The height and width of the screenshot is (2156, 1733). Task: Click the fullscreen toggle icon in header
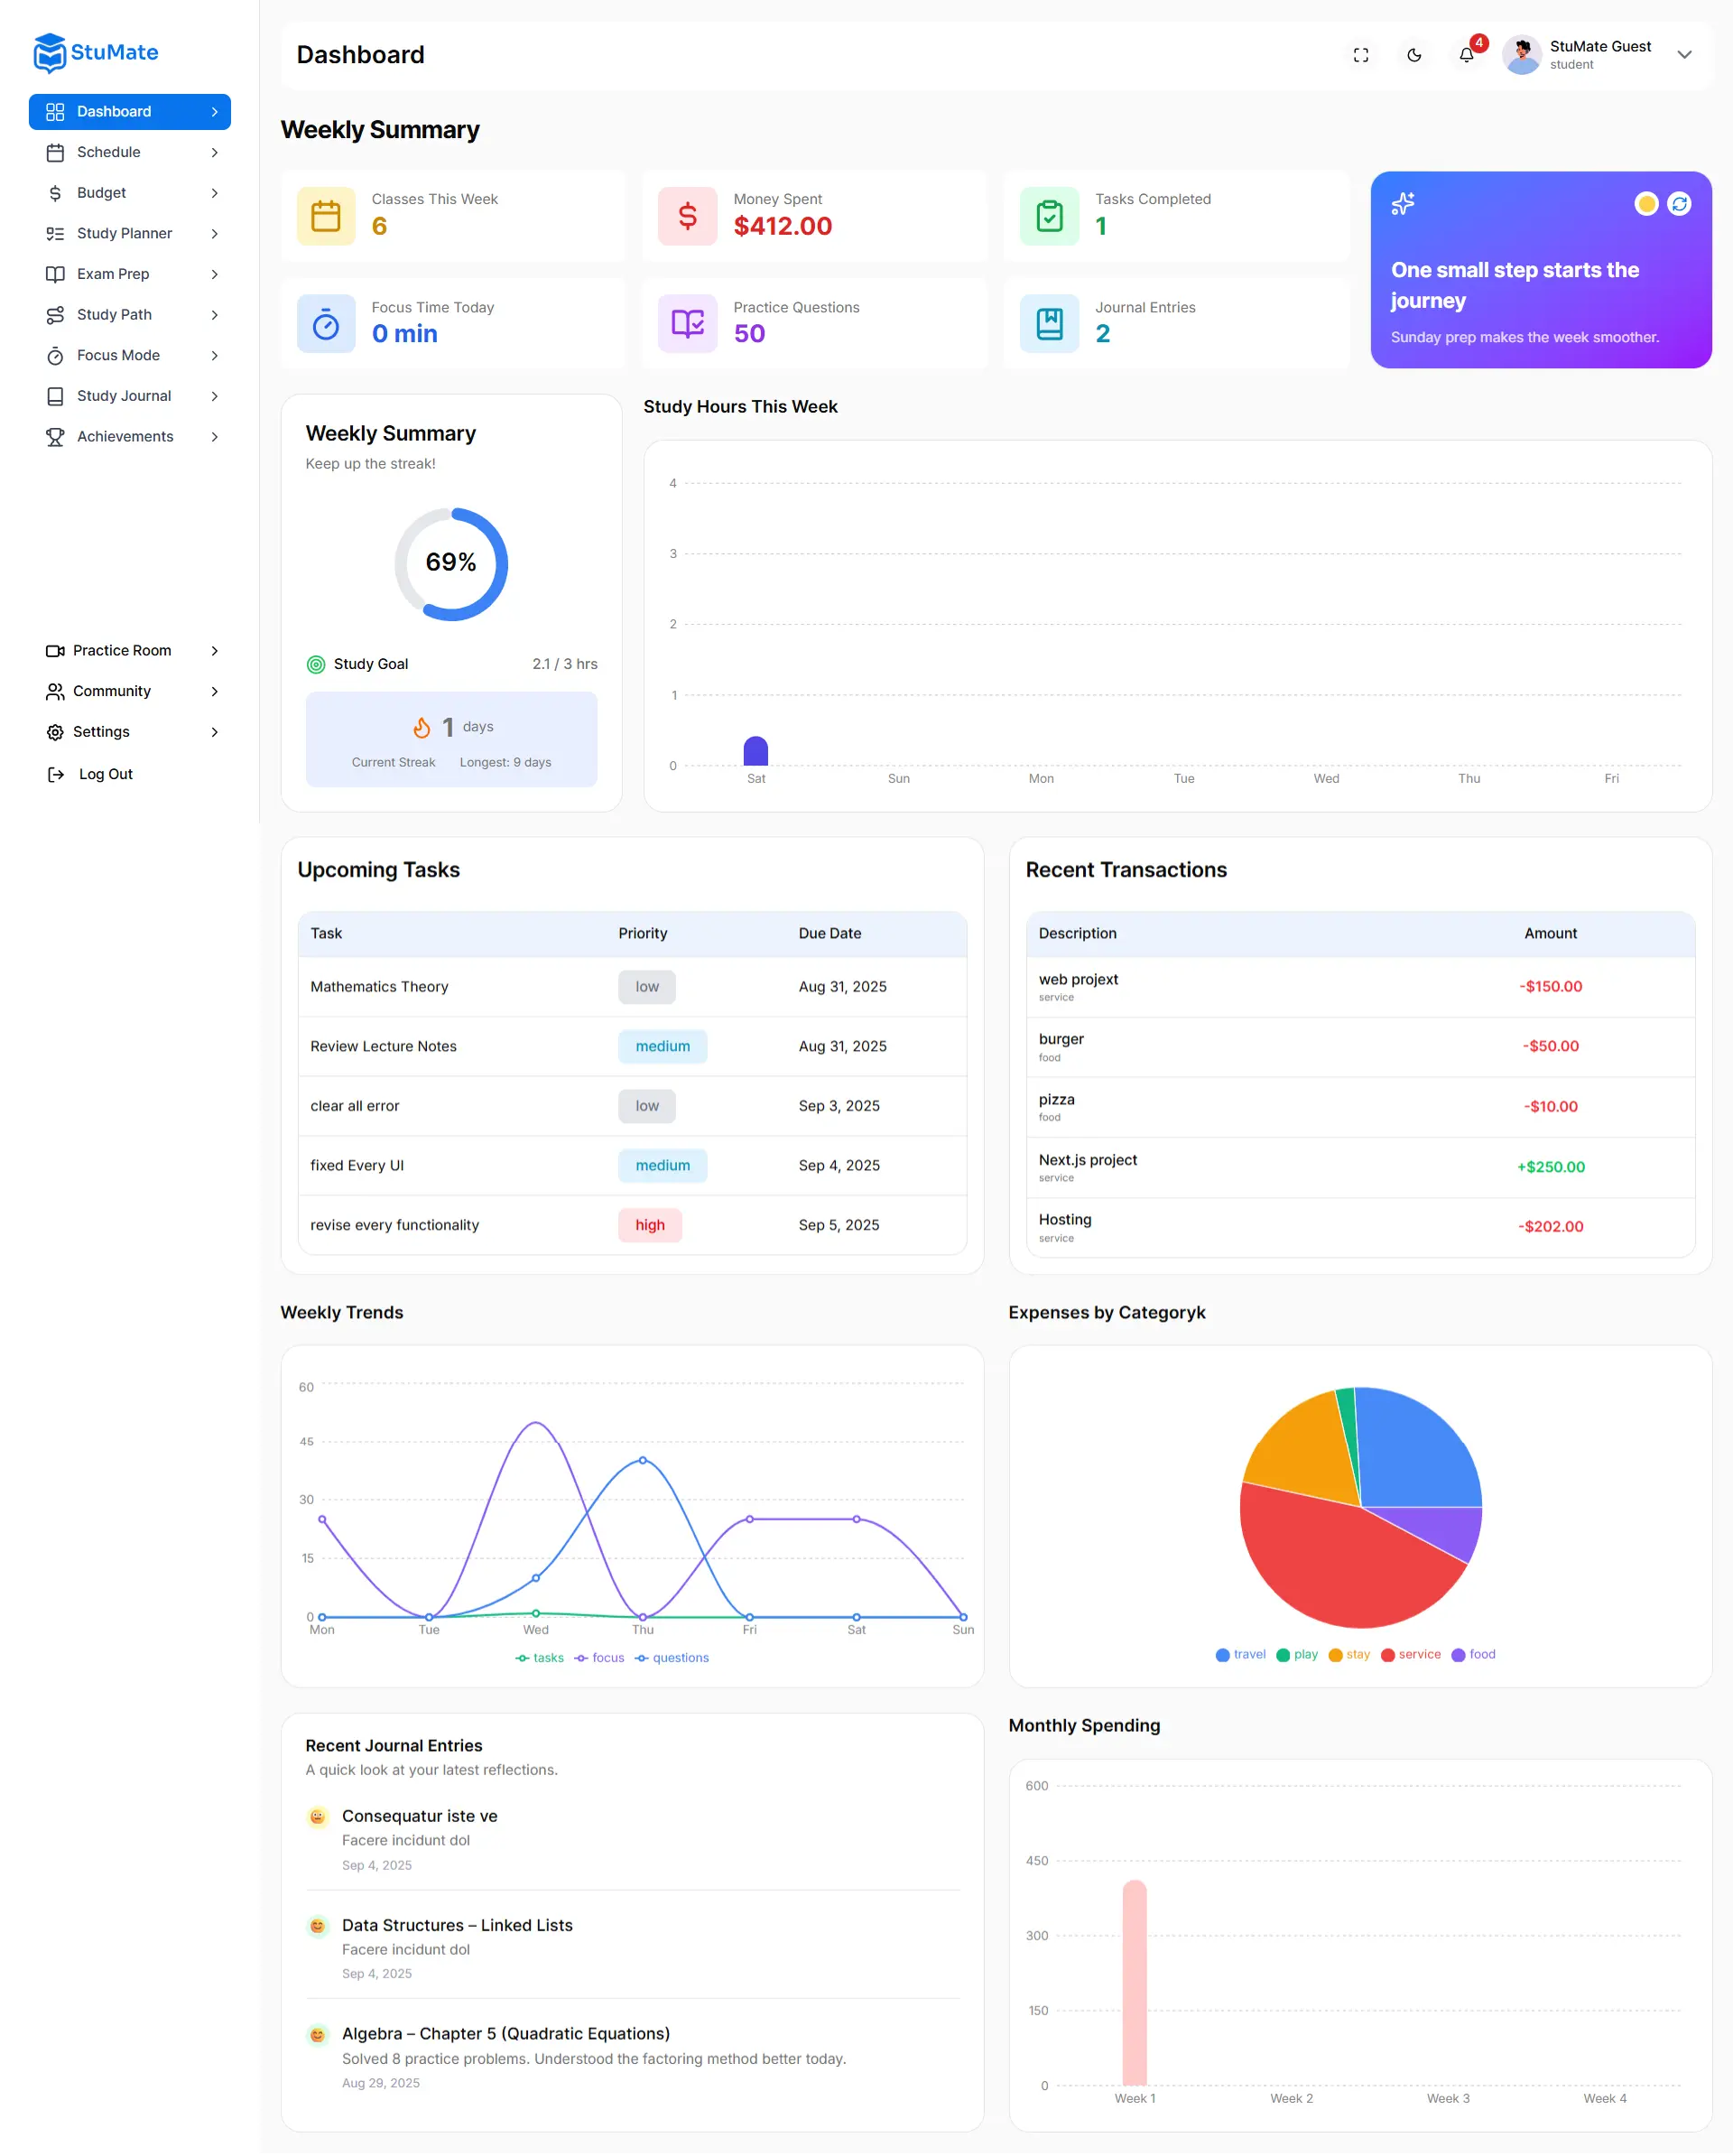pyautogui.click(x=1360, y=55)
